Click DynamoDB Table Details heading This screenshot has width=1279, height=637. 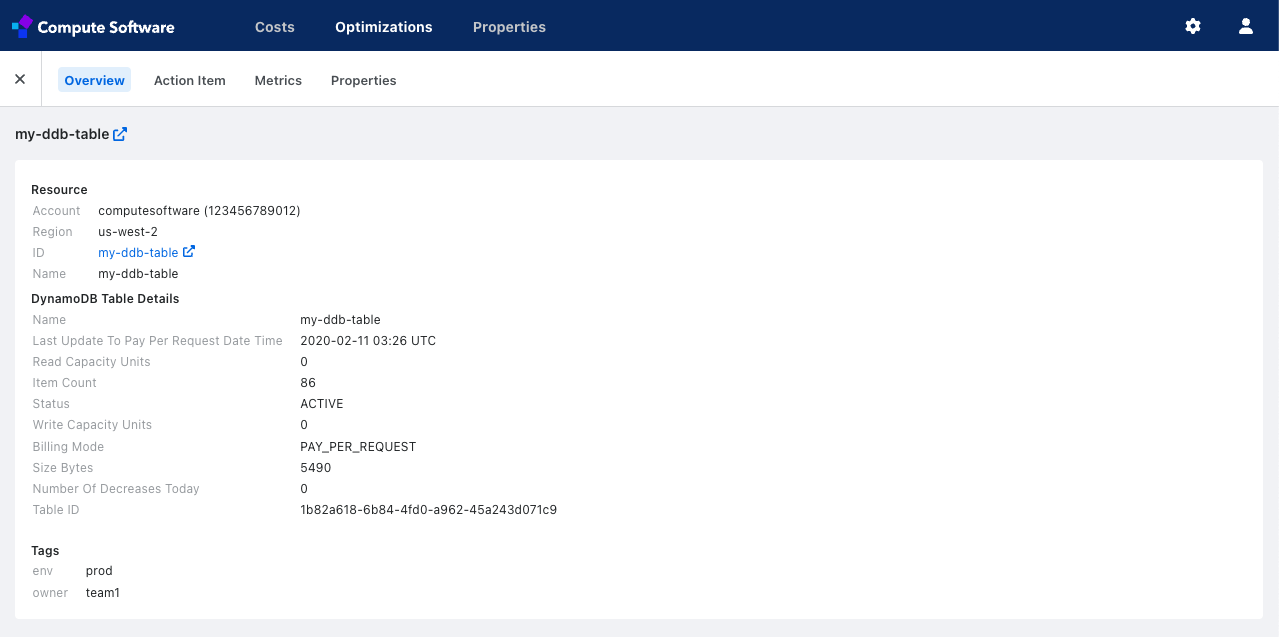click(105, 299)
